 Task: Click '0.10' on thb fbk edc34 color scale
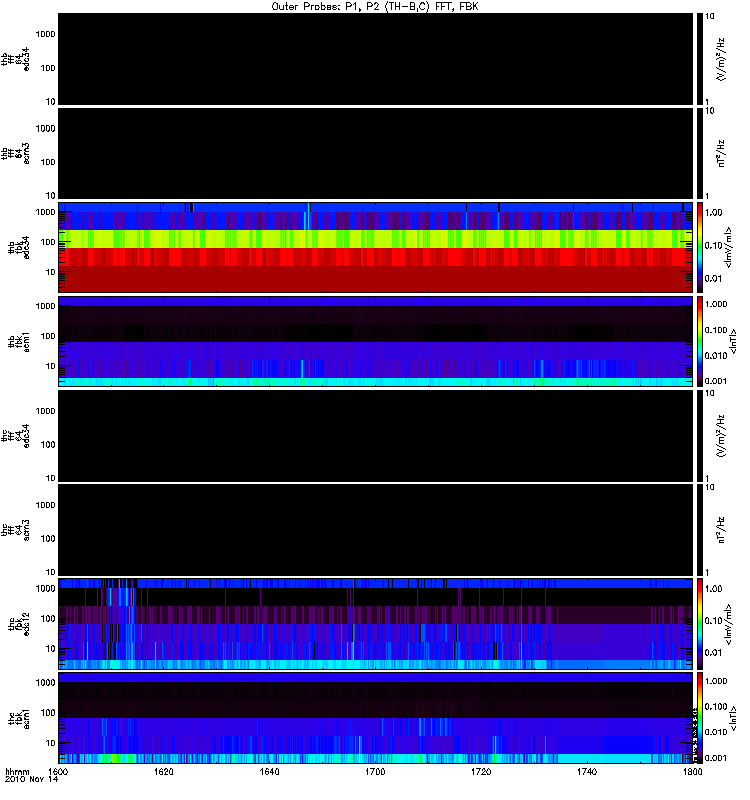714,246
